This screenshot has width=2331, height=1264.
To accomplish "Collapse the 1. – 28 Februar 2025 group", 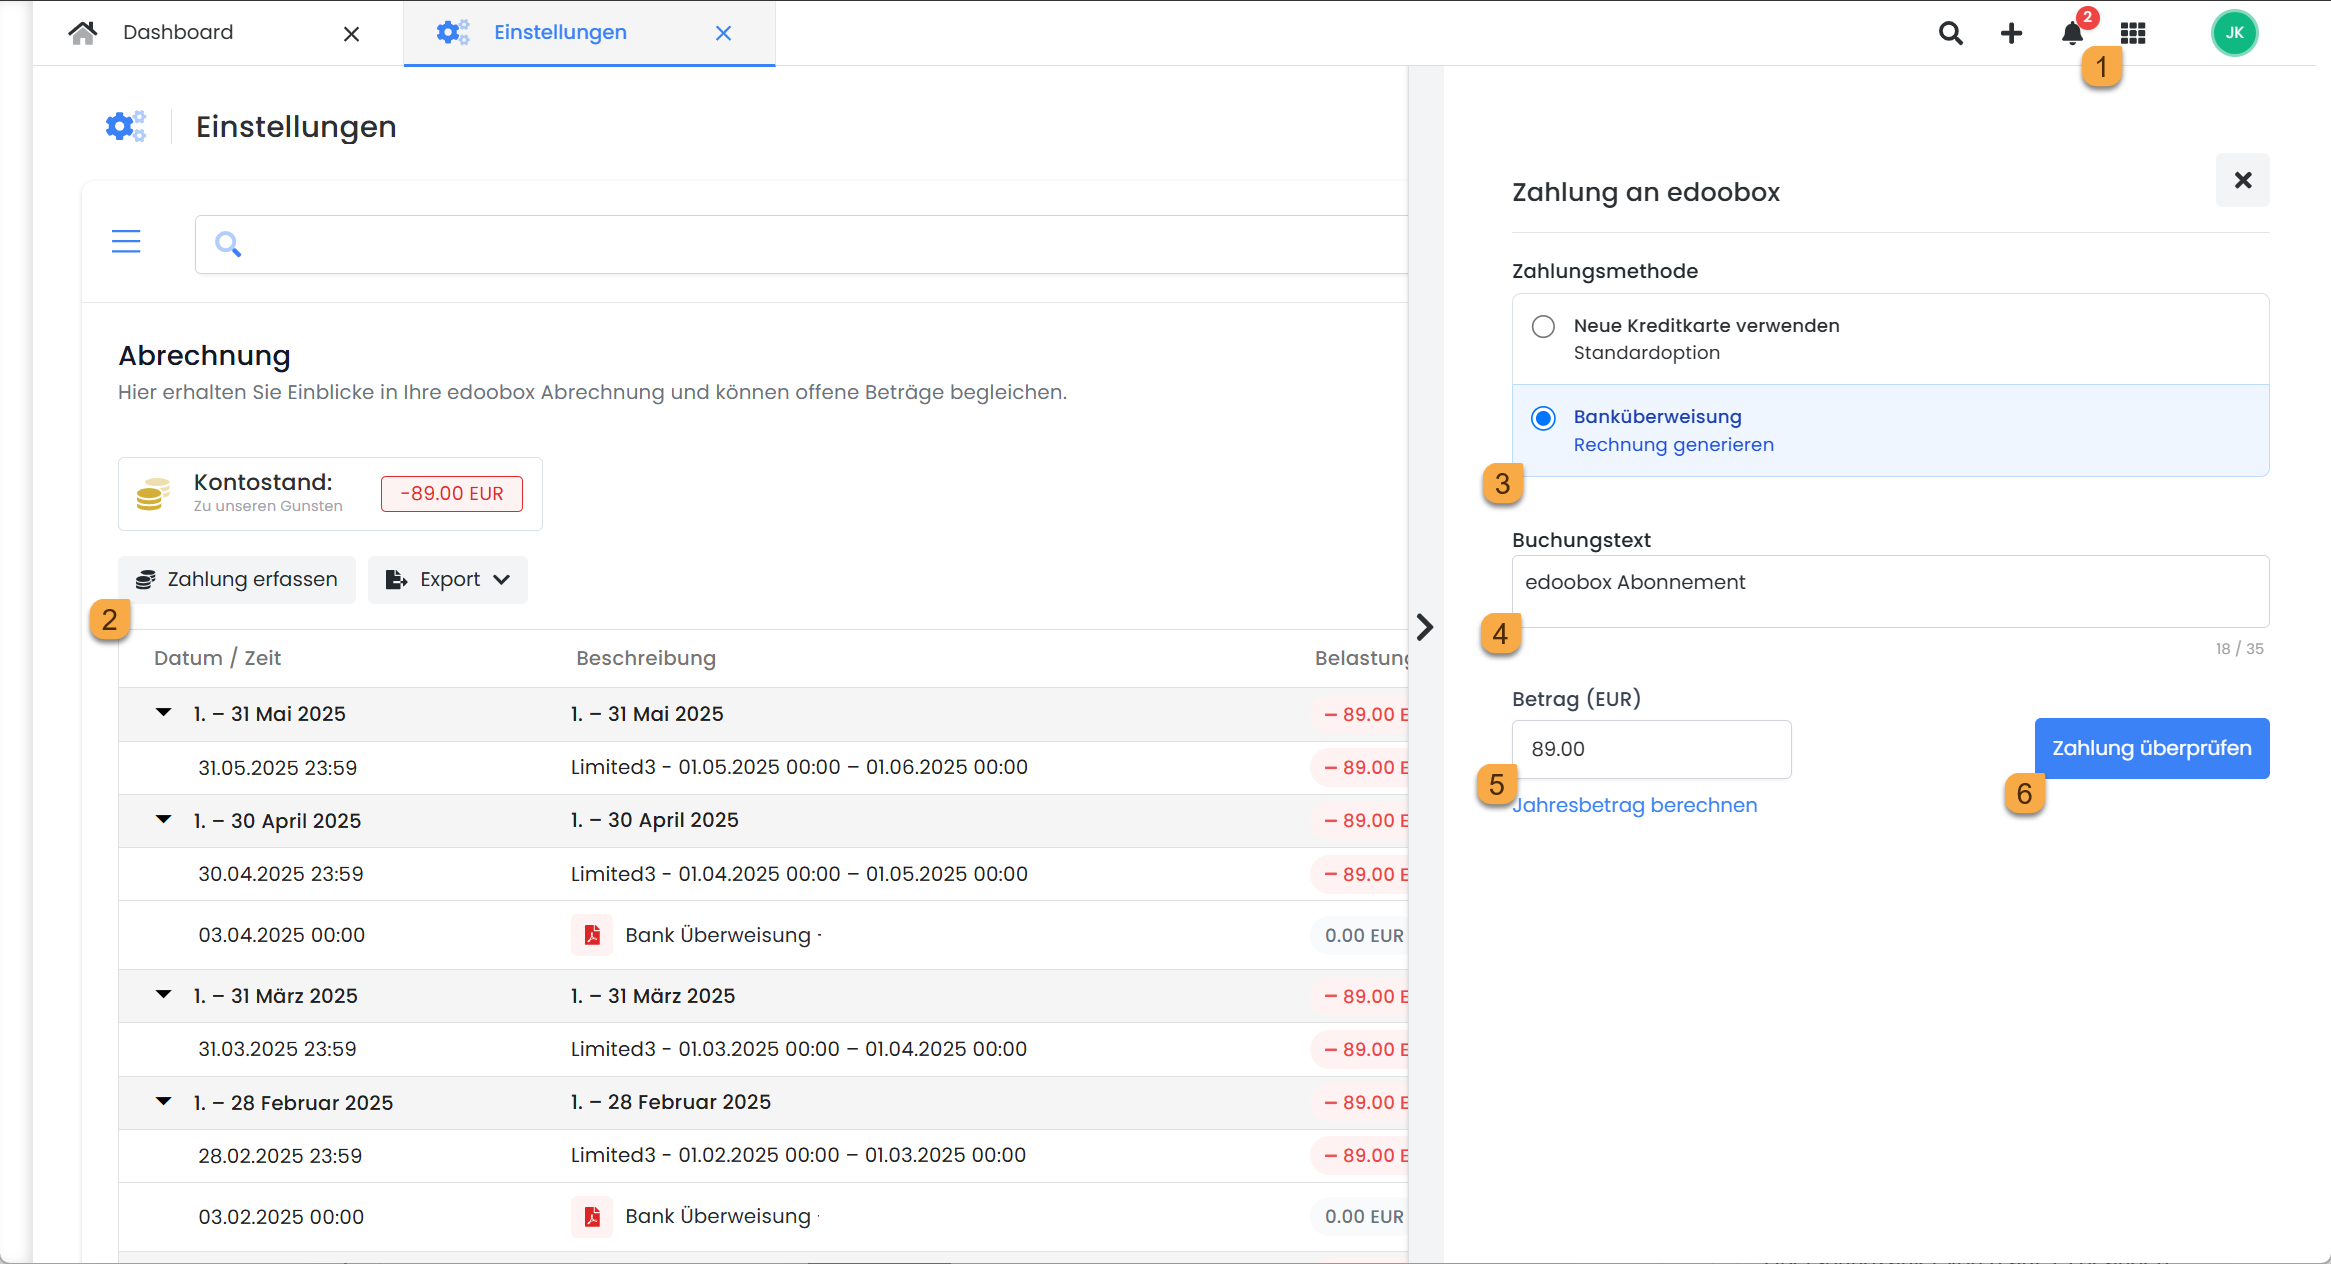I will (x=164, y=1102).
